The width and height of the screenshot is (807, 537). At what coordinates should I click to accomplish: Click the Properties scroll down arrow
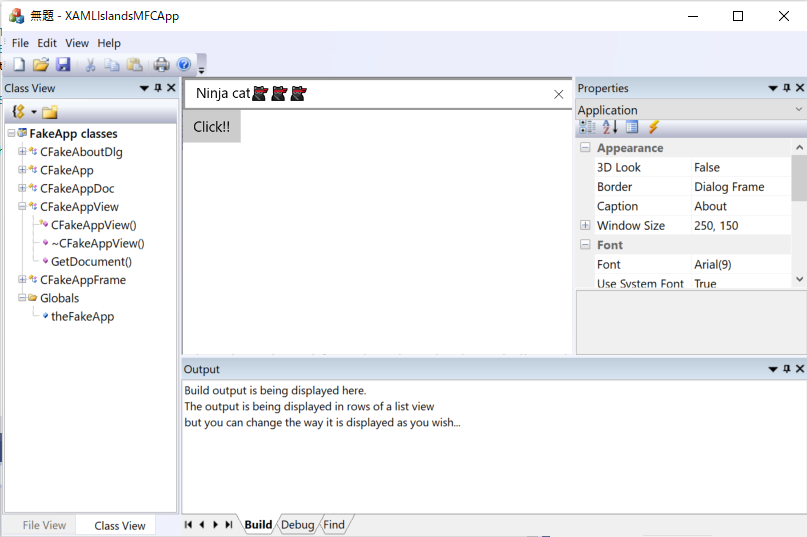tap(799, 279)
